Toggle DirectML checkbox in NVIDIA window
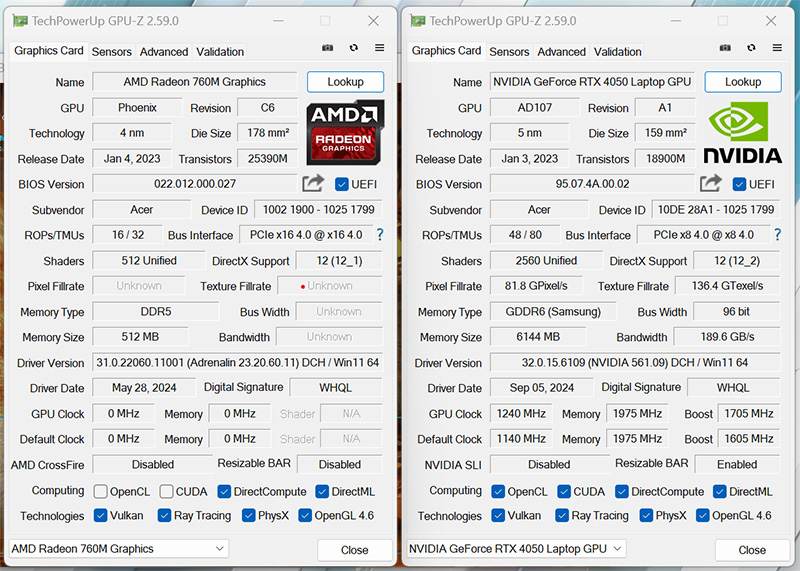This screenshot has width=800, height=571. click(719, 491)
